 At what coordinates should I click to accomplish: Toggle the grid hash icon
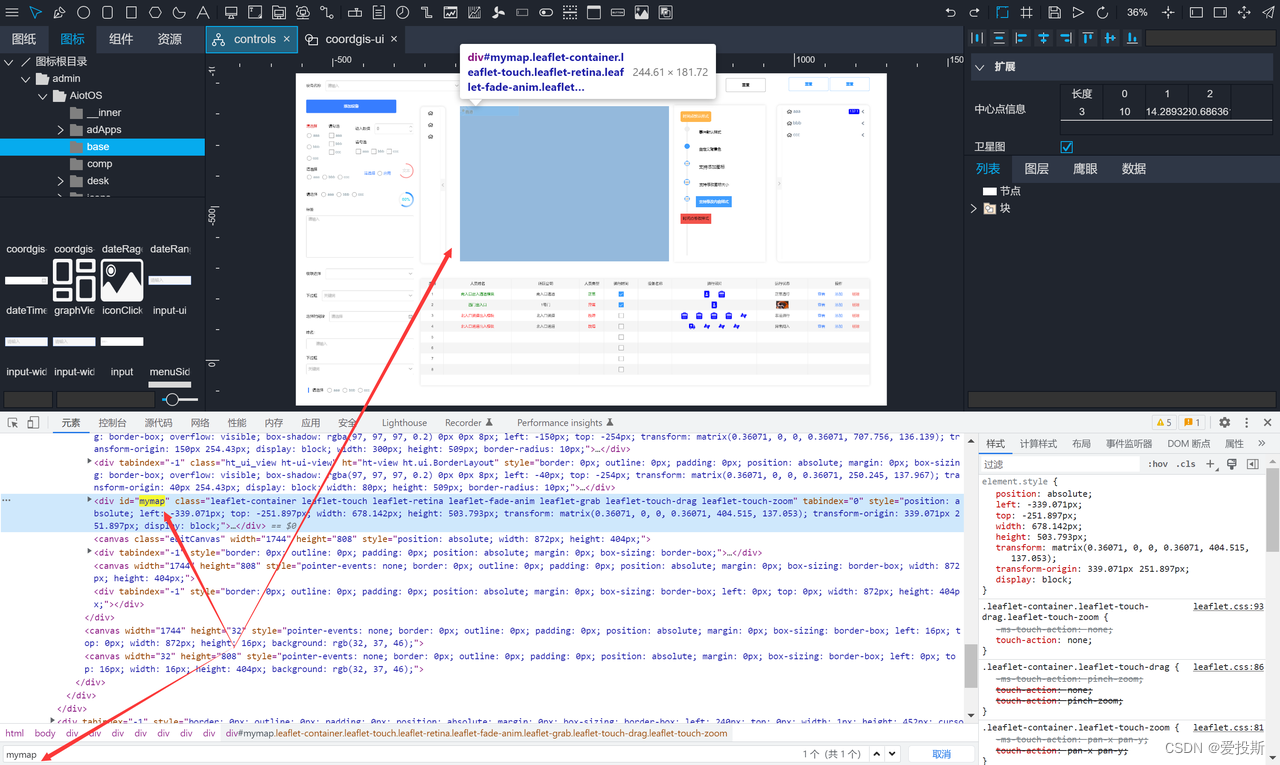pyautogui.click(x=1027, y=13)
